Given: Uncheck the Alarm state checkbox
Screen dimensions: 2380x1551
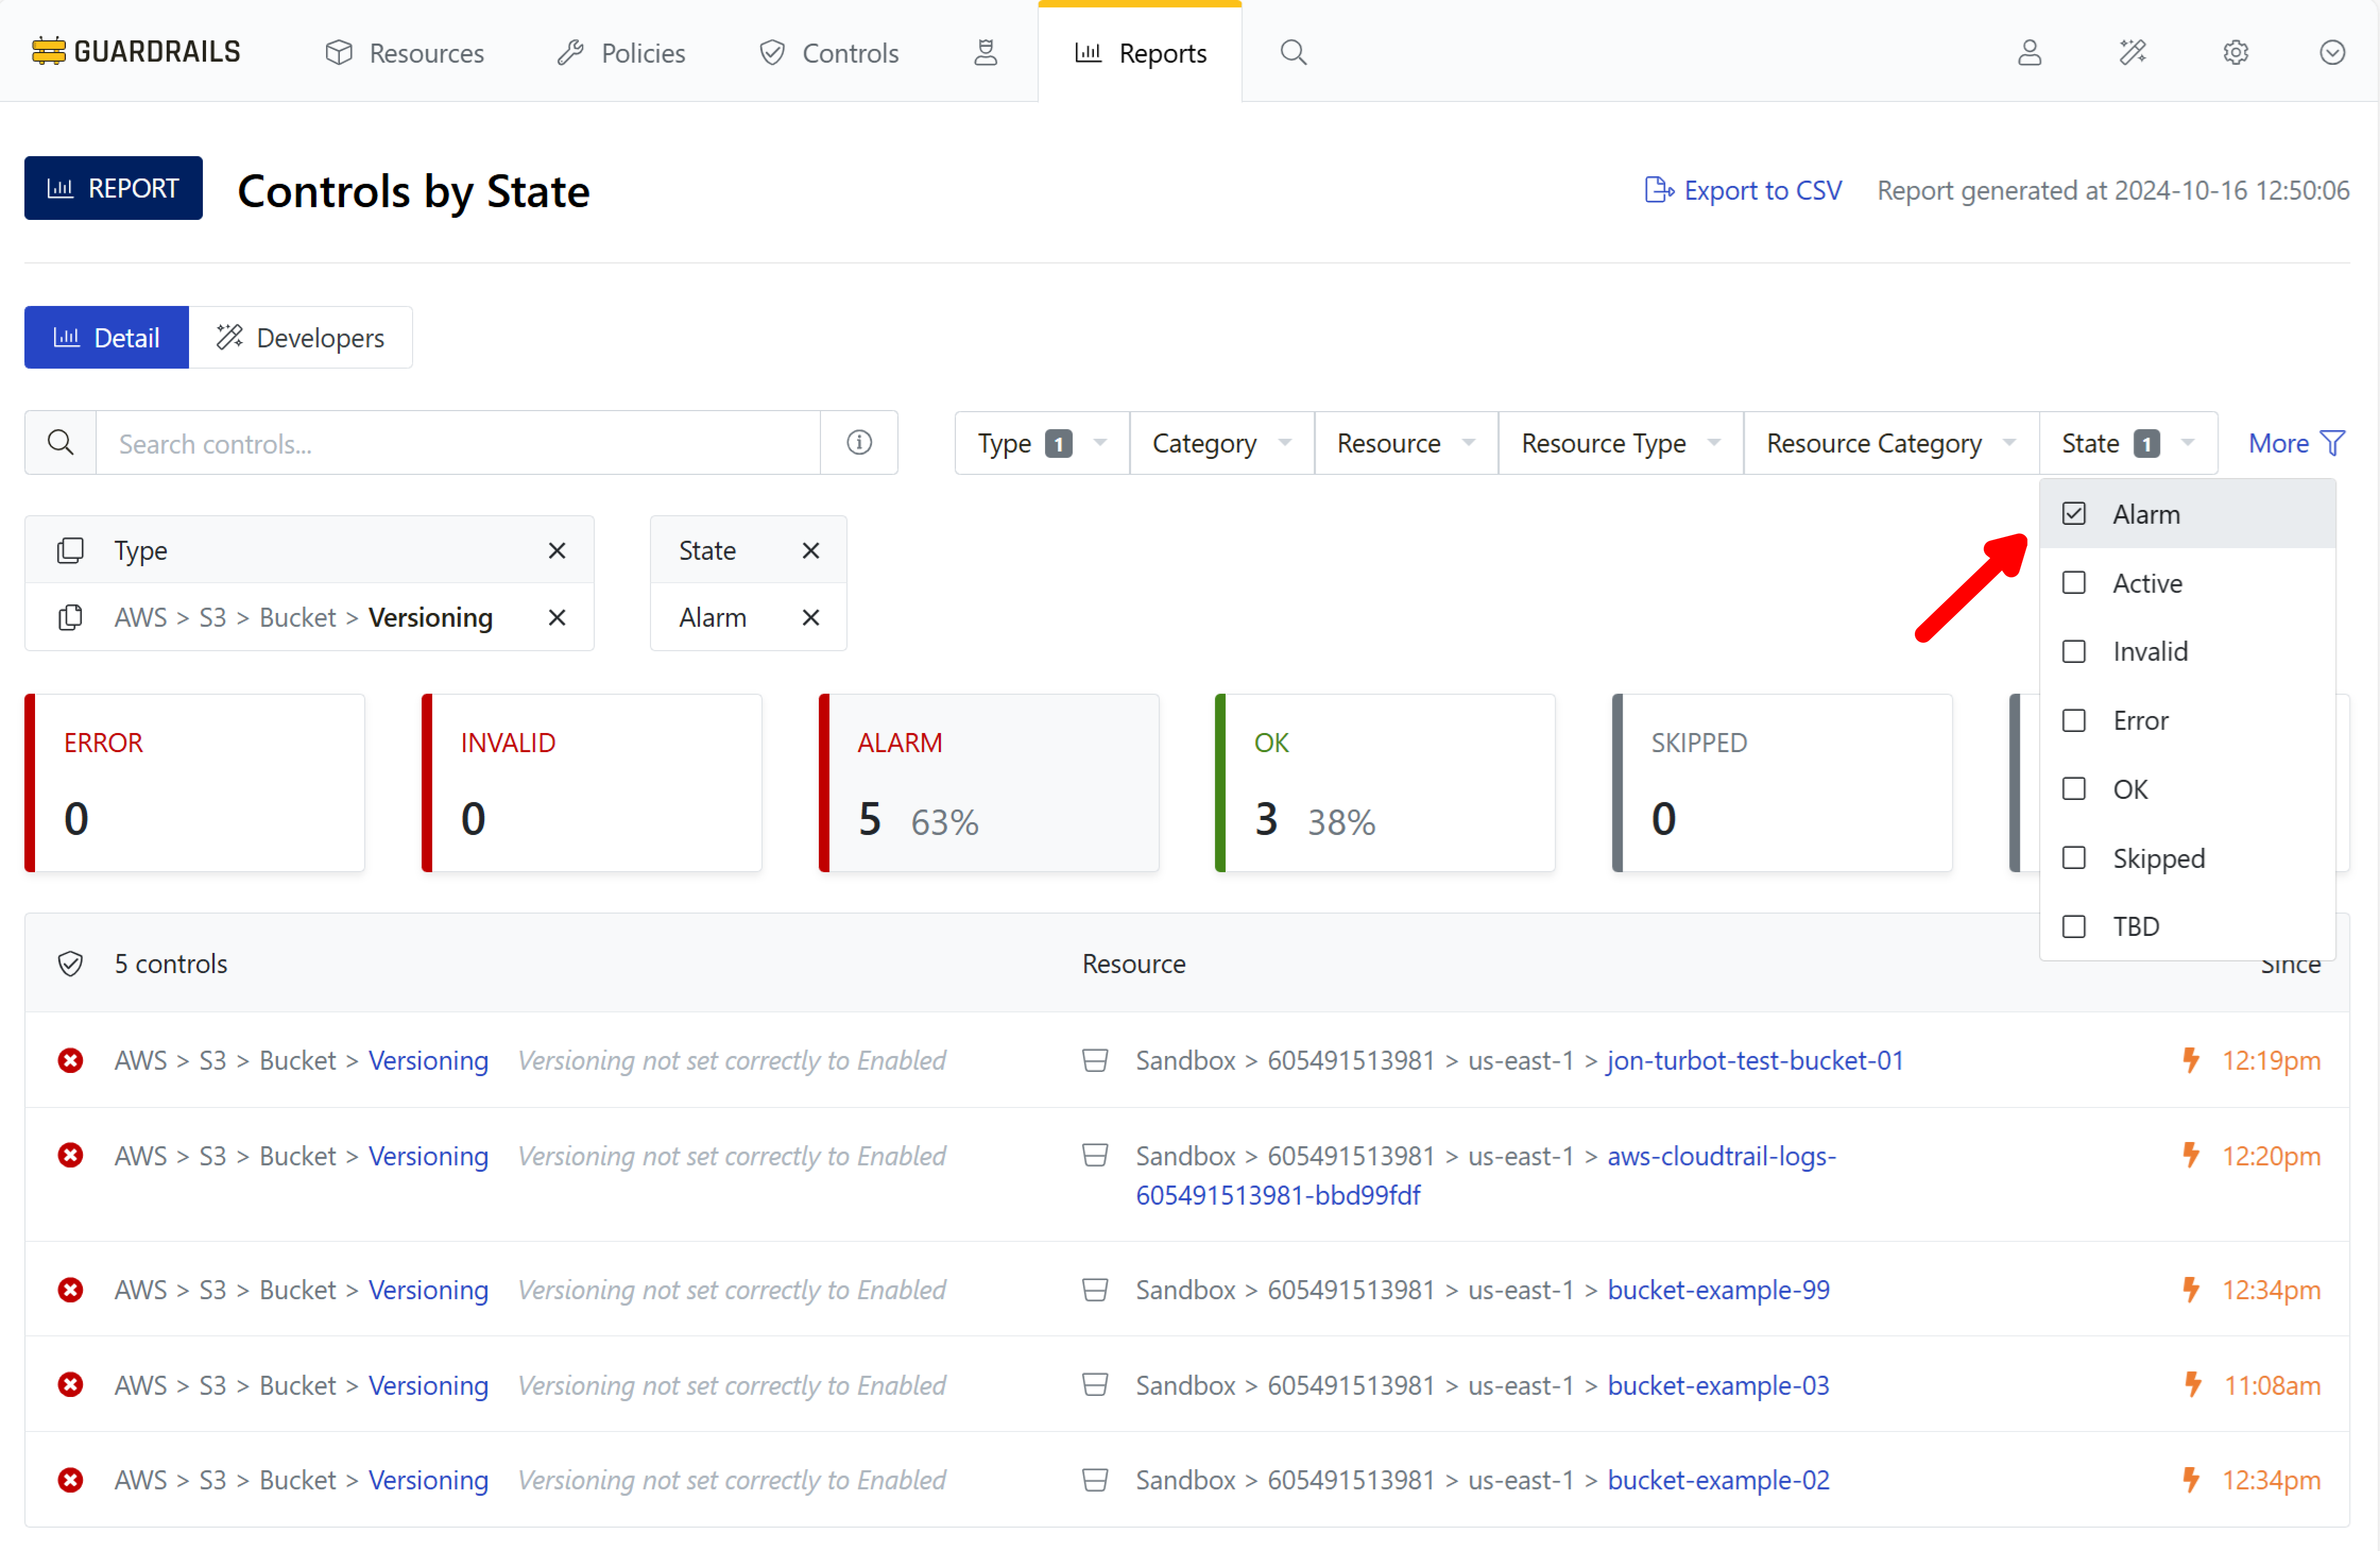Looking at the screenshot, I should click(x=2074, y=514).
